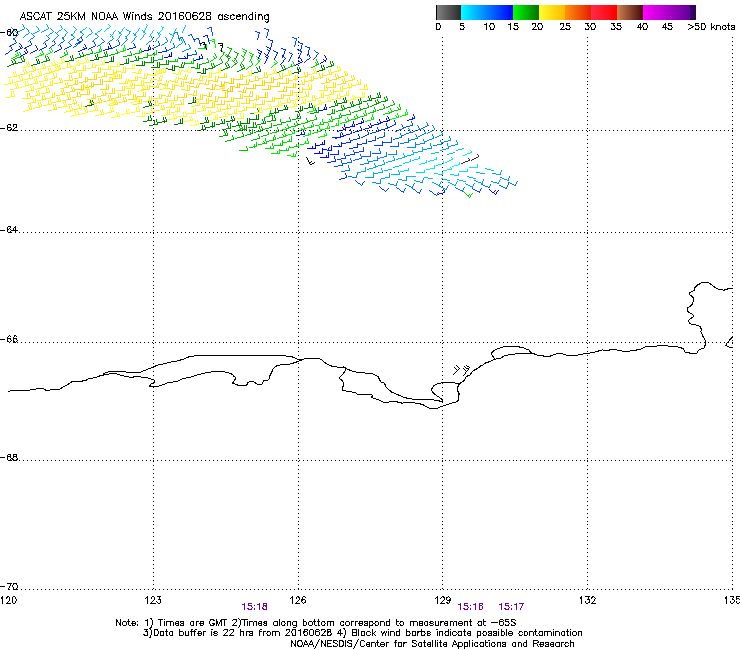Viewport: 740px width, 650px height.
Task: Click the gray 0-5 knots color segment
Action: 448,12
